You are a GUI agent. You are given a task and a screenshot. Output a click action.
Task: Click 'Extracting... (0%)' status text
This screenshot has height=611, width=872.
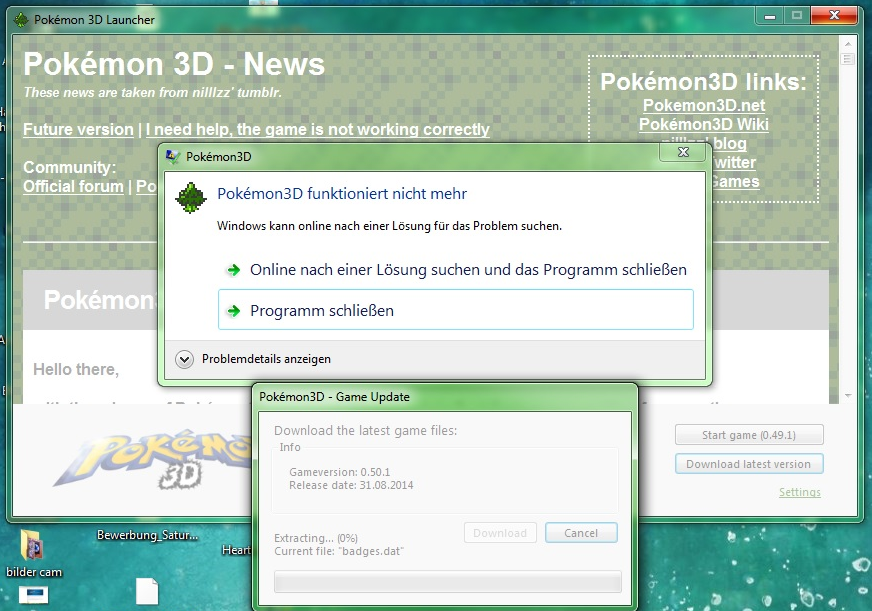tap(316, 538)
